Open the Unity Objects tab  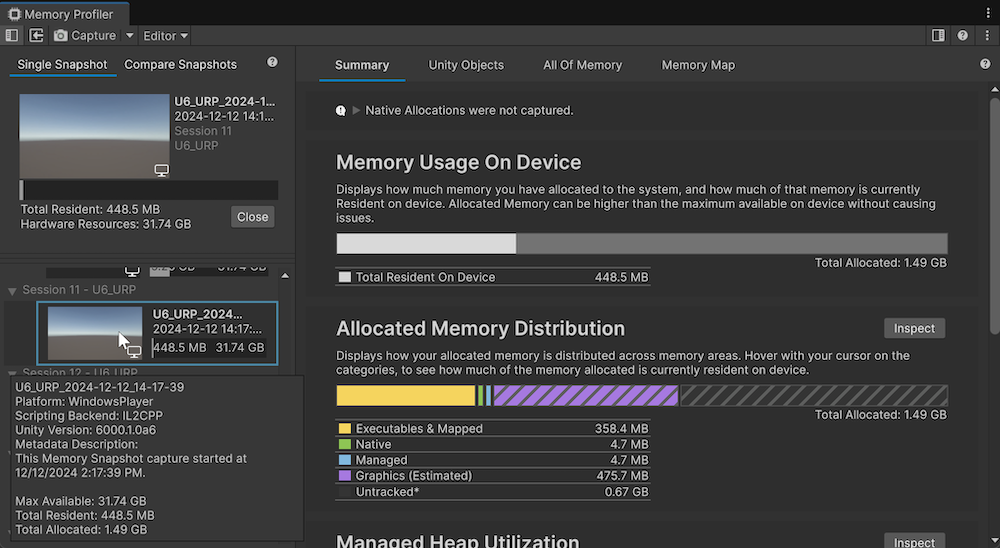click(x=466, y=65)
